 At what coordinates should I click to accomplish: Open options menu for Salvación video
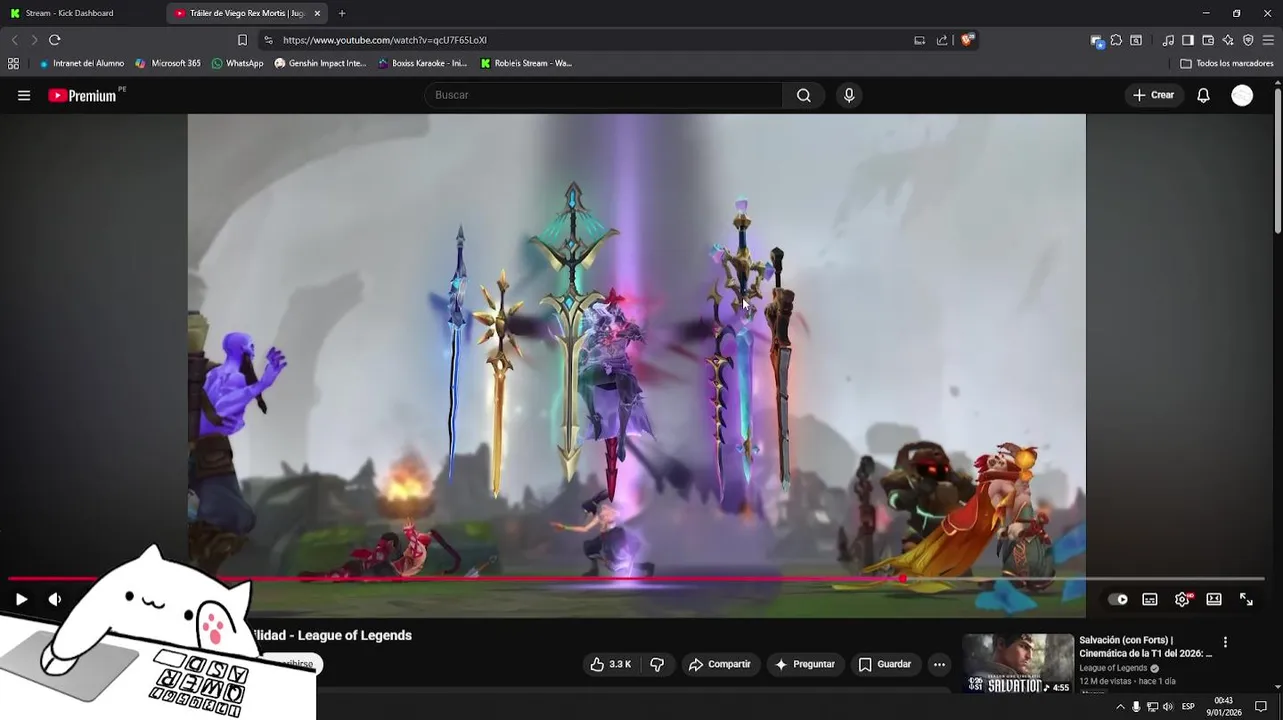[x=1225, y=642]
